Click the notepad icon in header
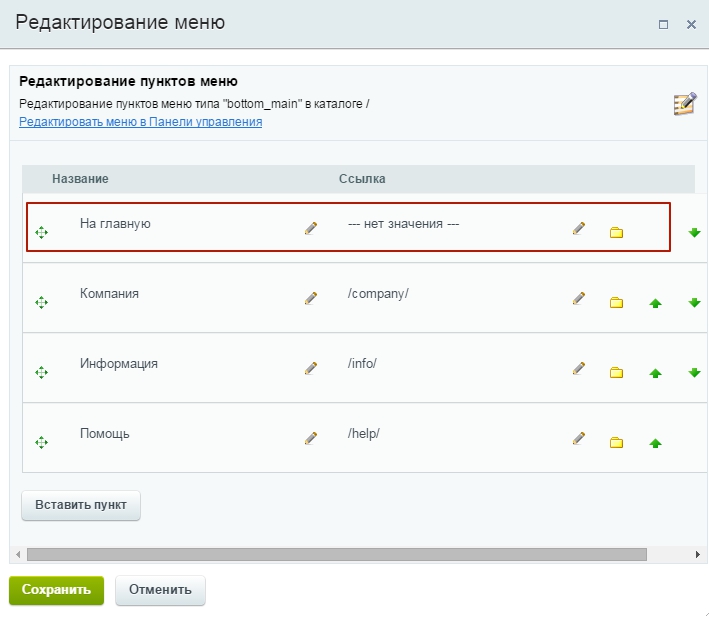709x617 pixels. 684,103
